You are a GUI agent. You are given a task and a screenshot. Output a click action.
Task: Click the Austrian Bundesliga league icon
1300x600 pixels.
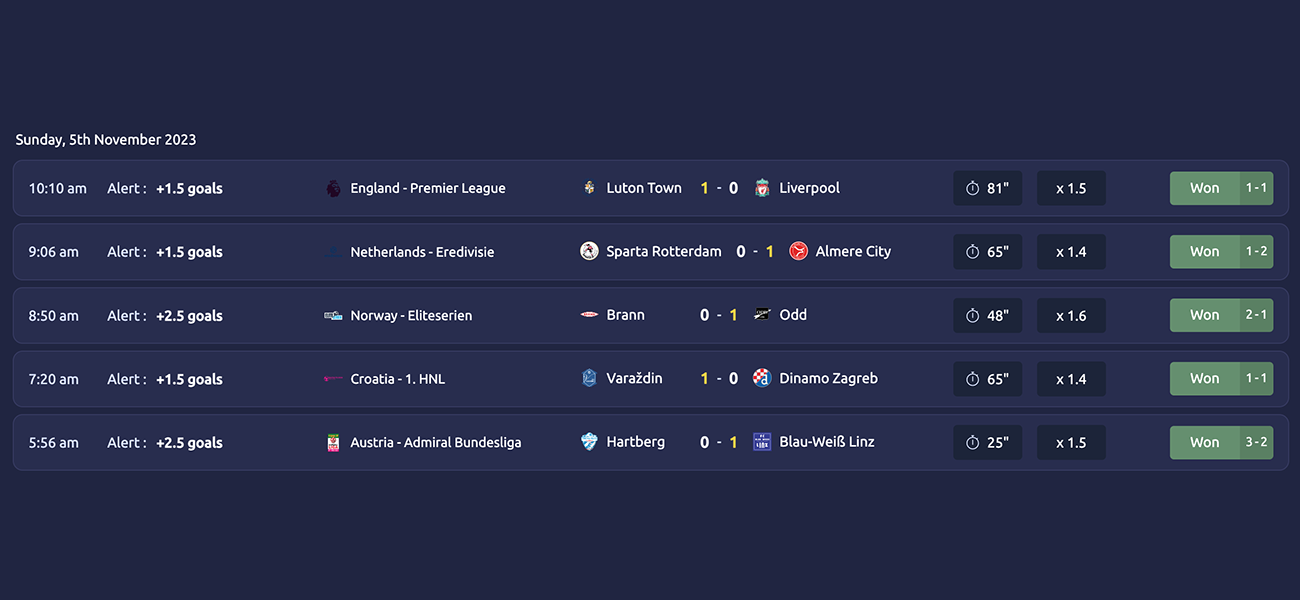333,442
